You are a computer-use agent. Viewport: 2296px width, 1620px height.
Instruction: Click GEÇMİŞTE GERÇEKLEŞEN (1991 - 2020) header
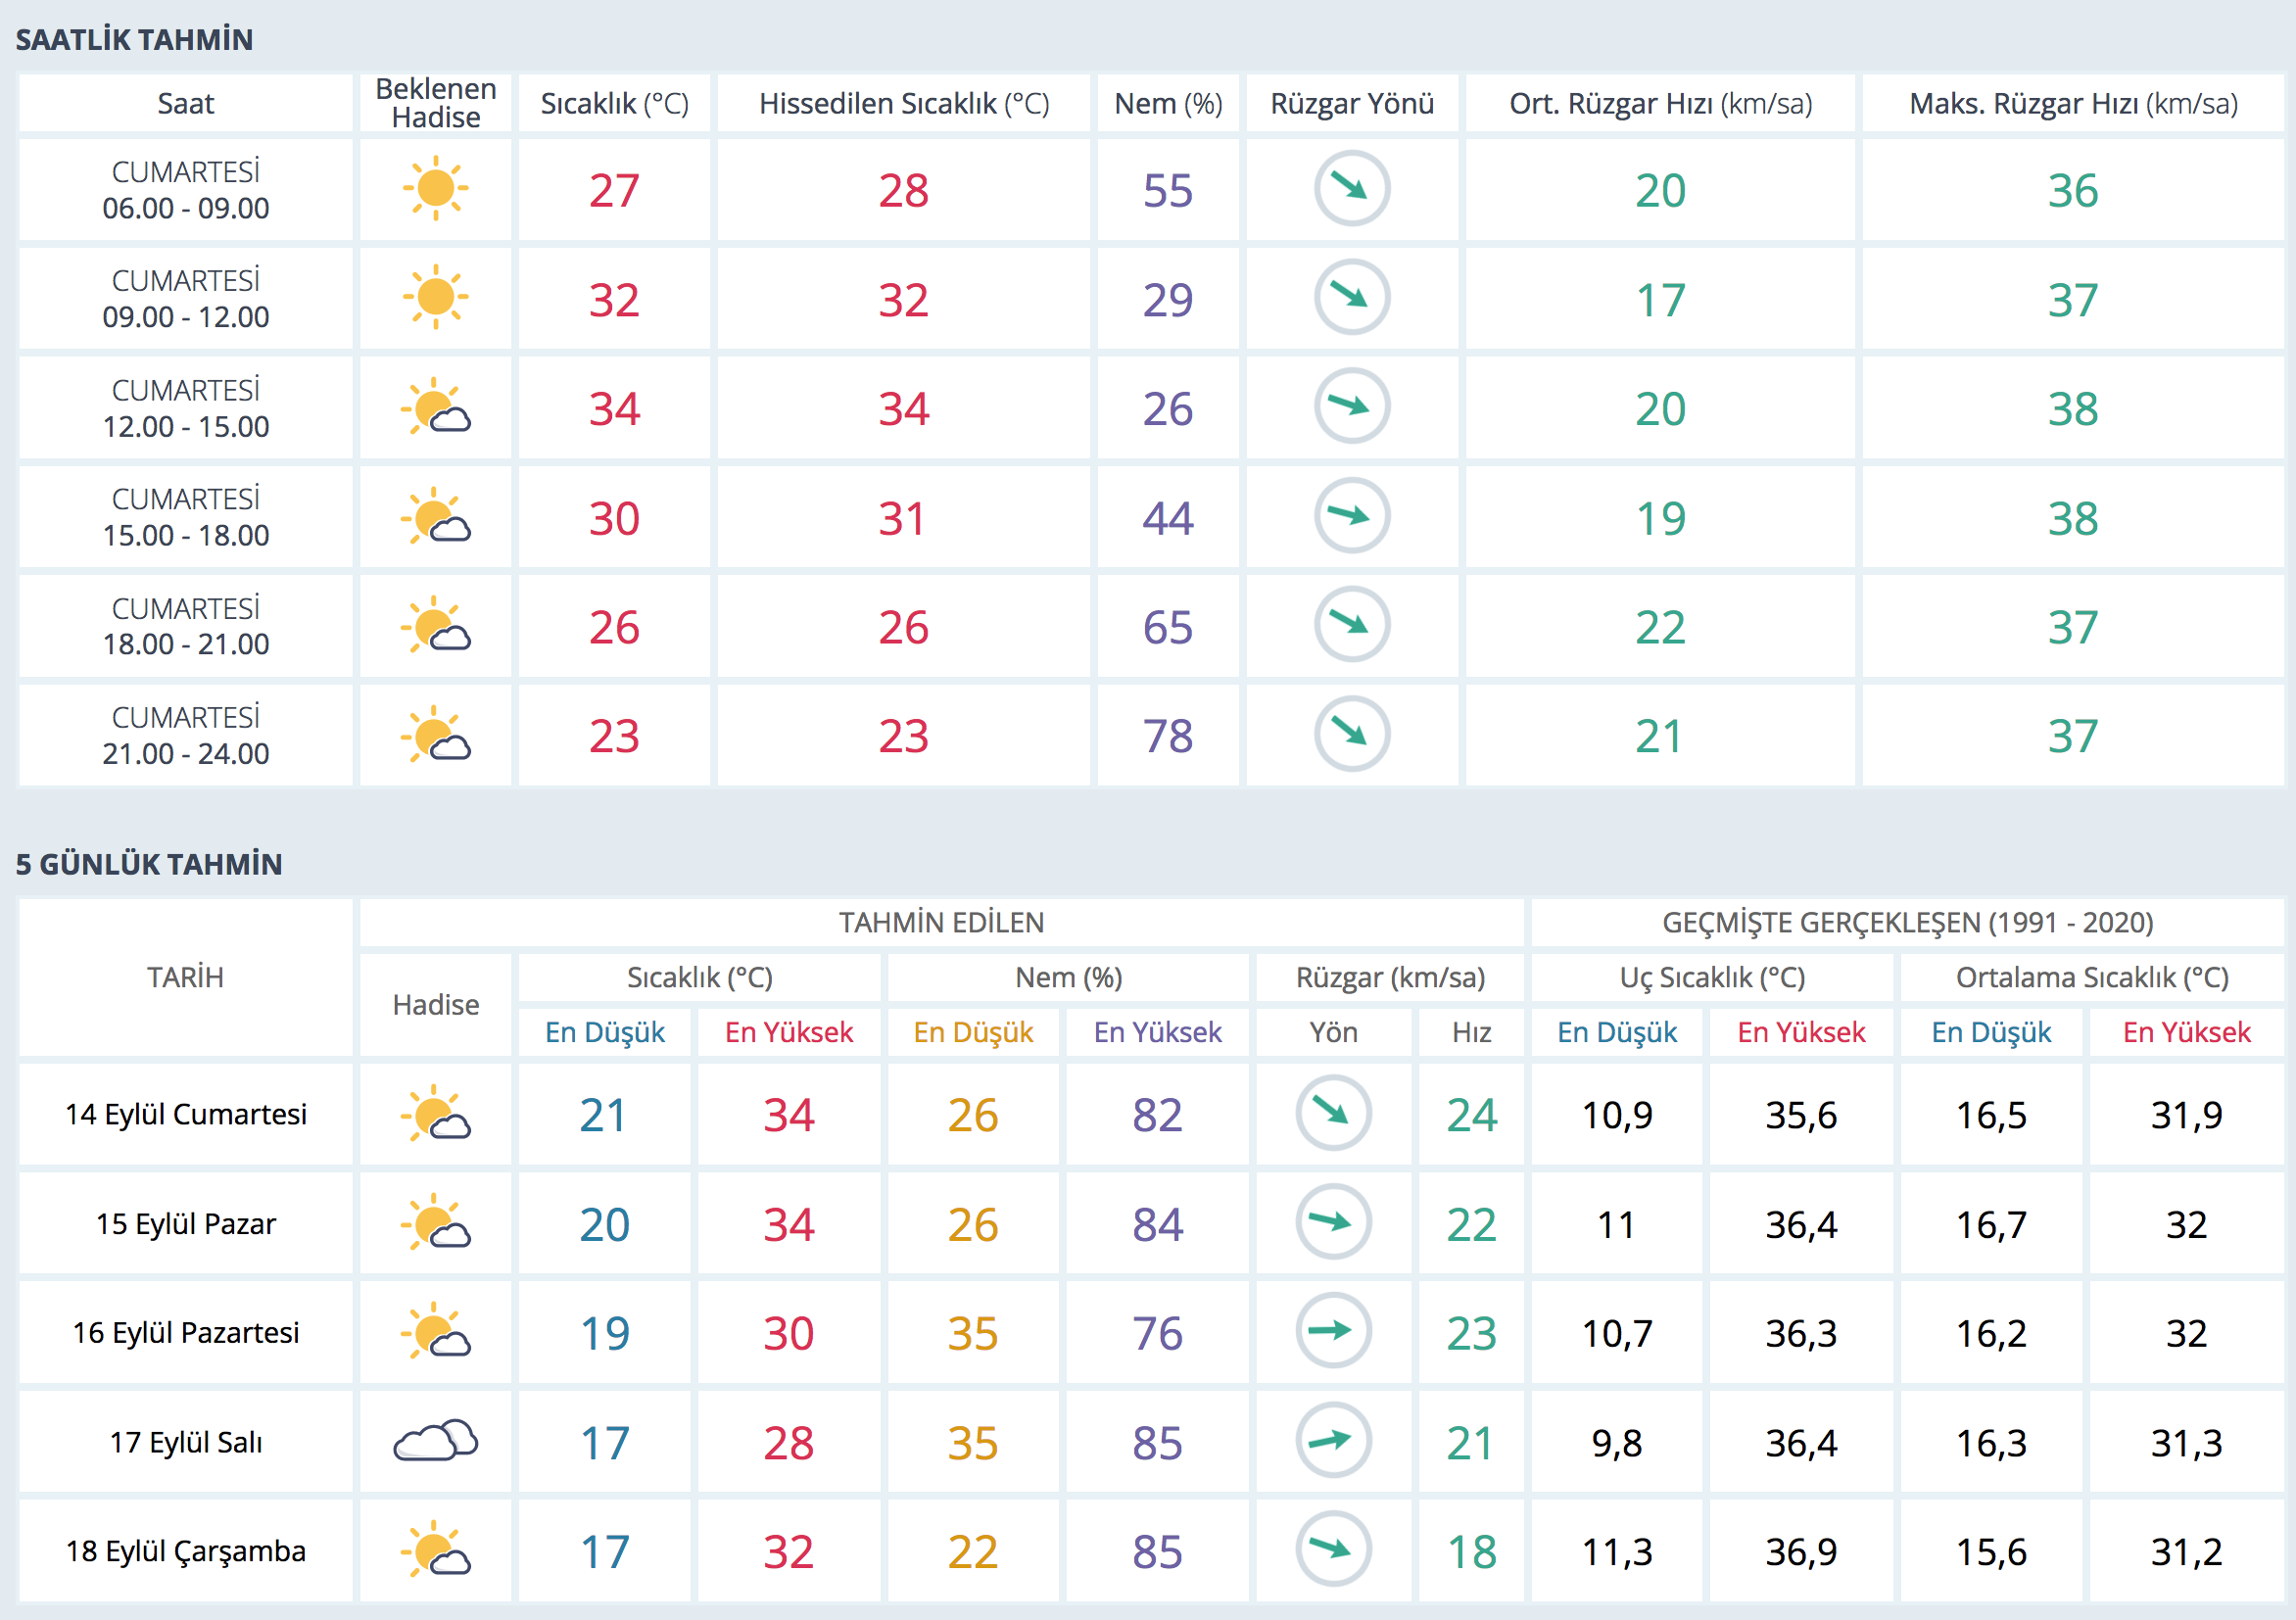pyautogui.click(x=1907, y=922)
